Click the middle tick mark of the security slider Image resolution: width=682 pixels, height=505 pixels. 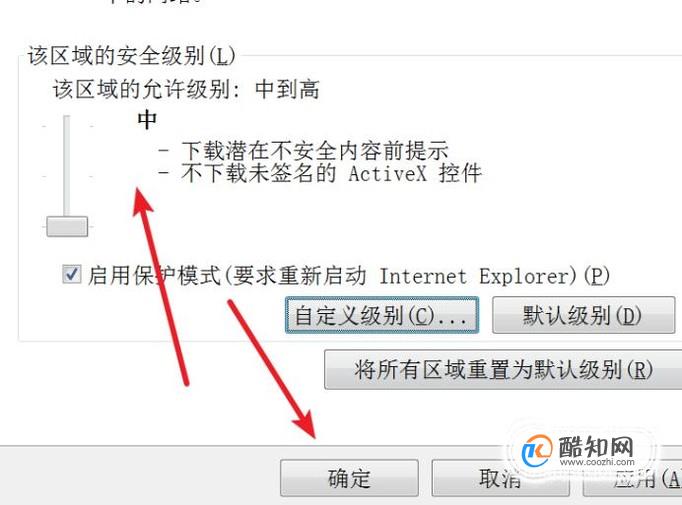click(x=67, y=176)
